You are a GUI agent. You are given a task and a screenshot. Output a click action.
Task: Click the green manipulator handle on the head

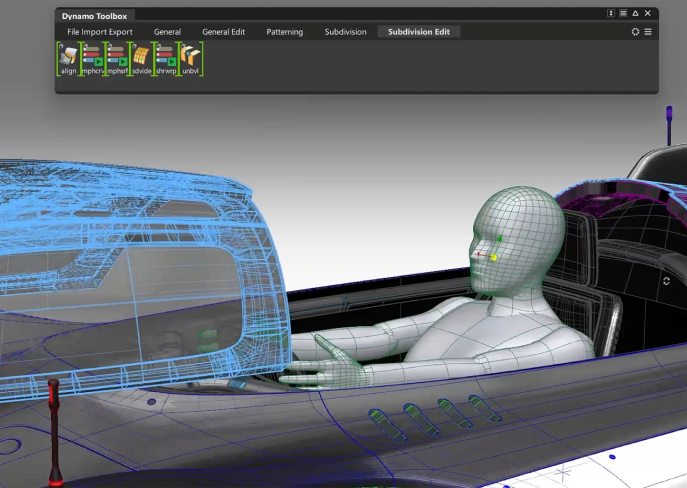(x=499, y=239)
